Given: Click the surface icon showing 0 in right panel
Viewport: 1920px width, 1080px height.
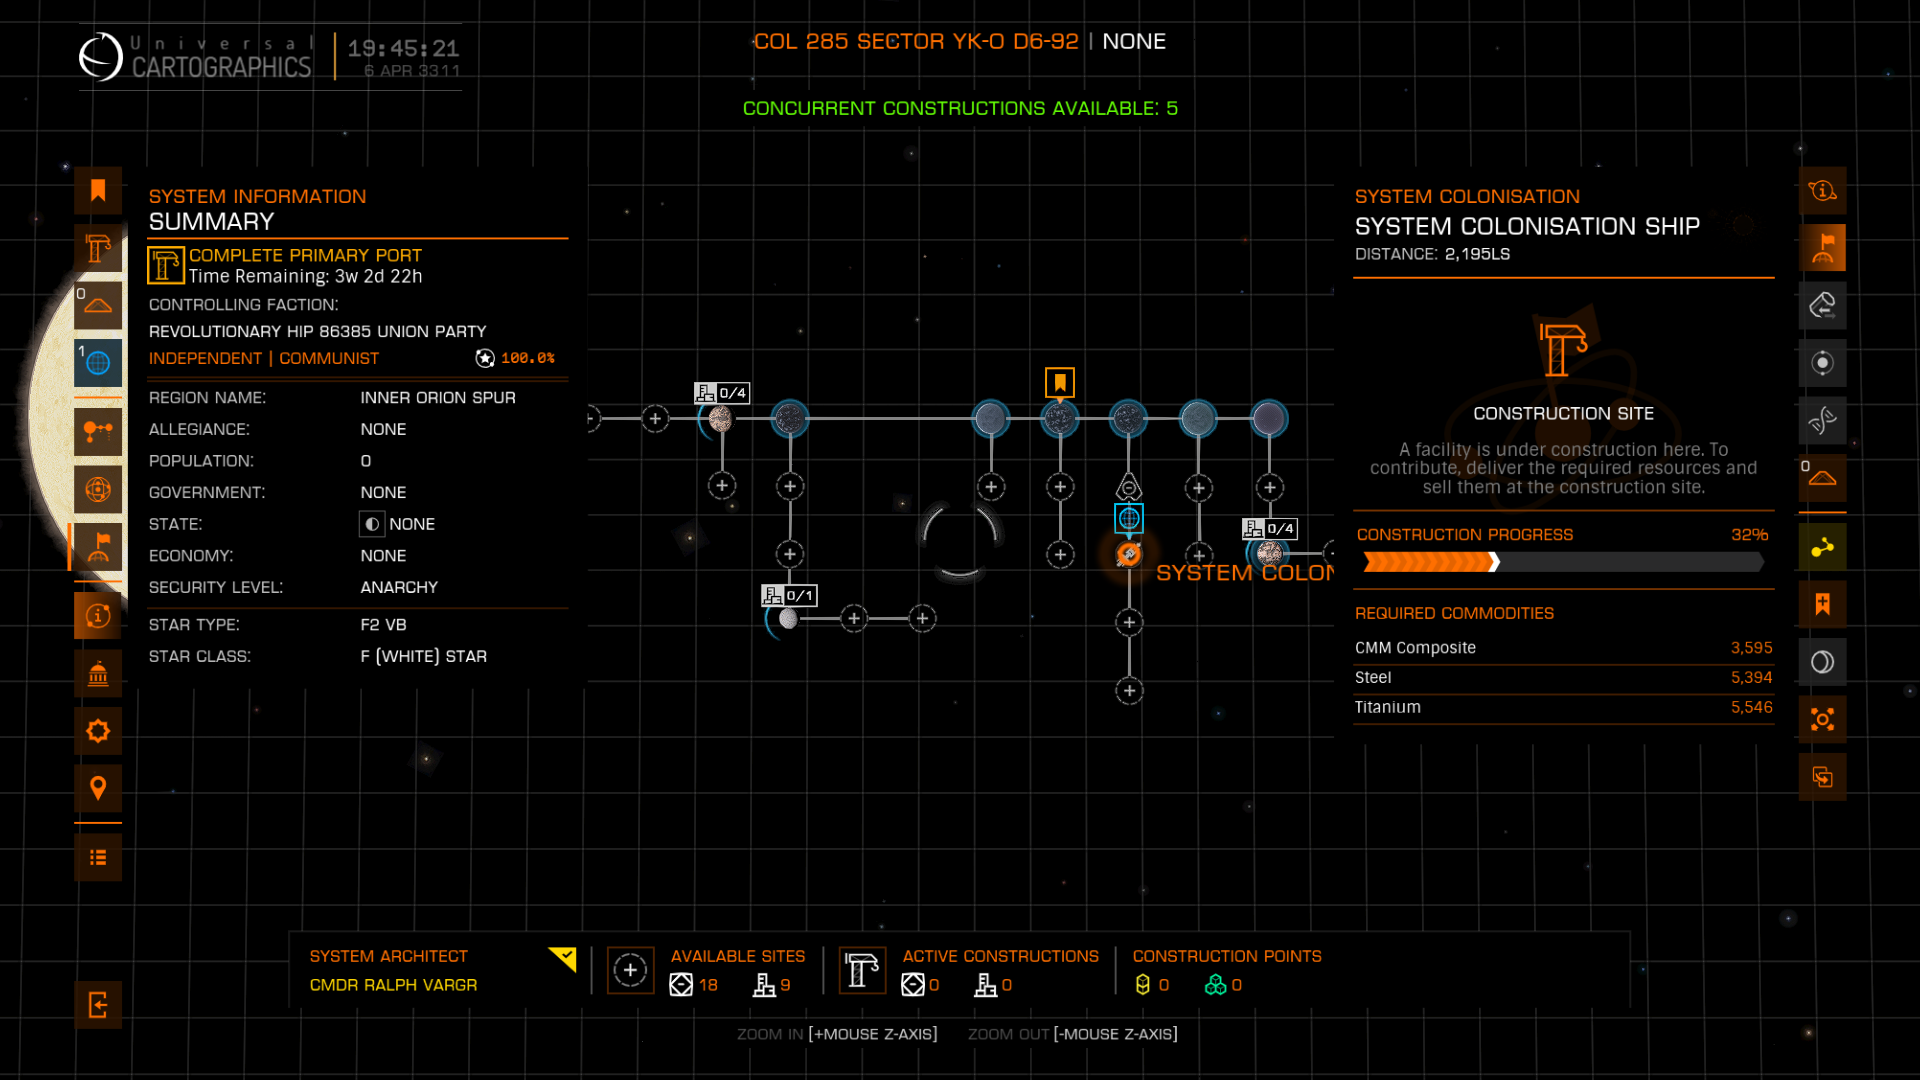Looking at the screenshot, I should coord(1822,478).
